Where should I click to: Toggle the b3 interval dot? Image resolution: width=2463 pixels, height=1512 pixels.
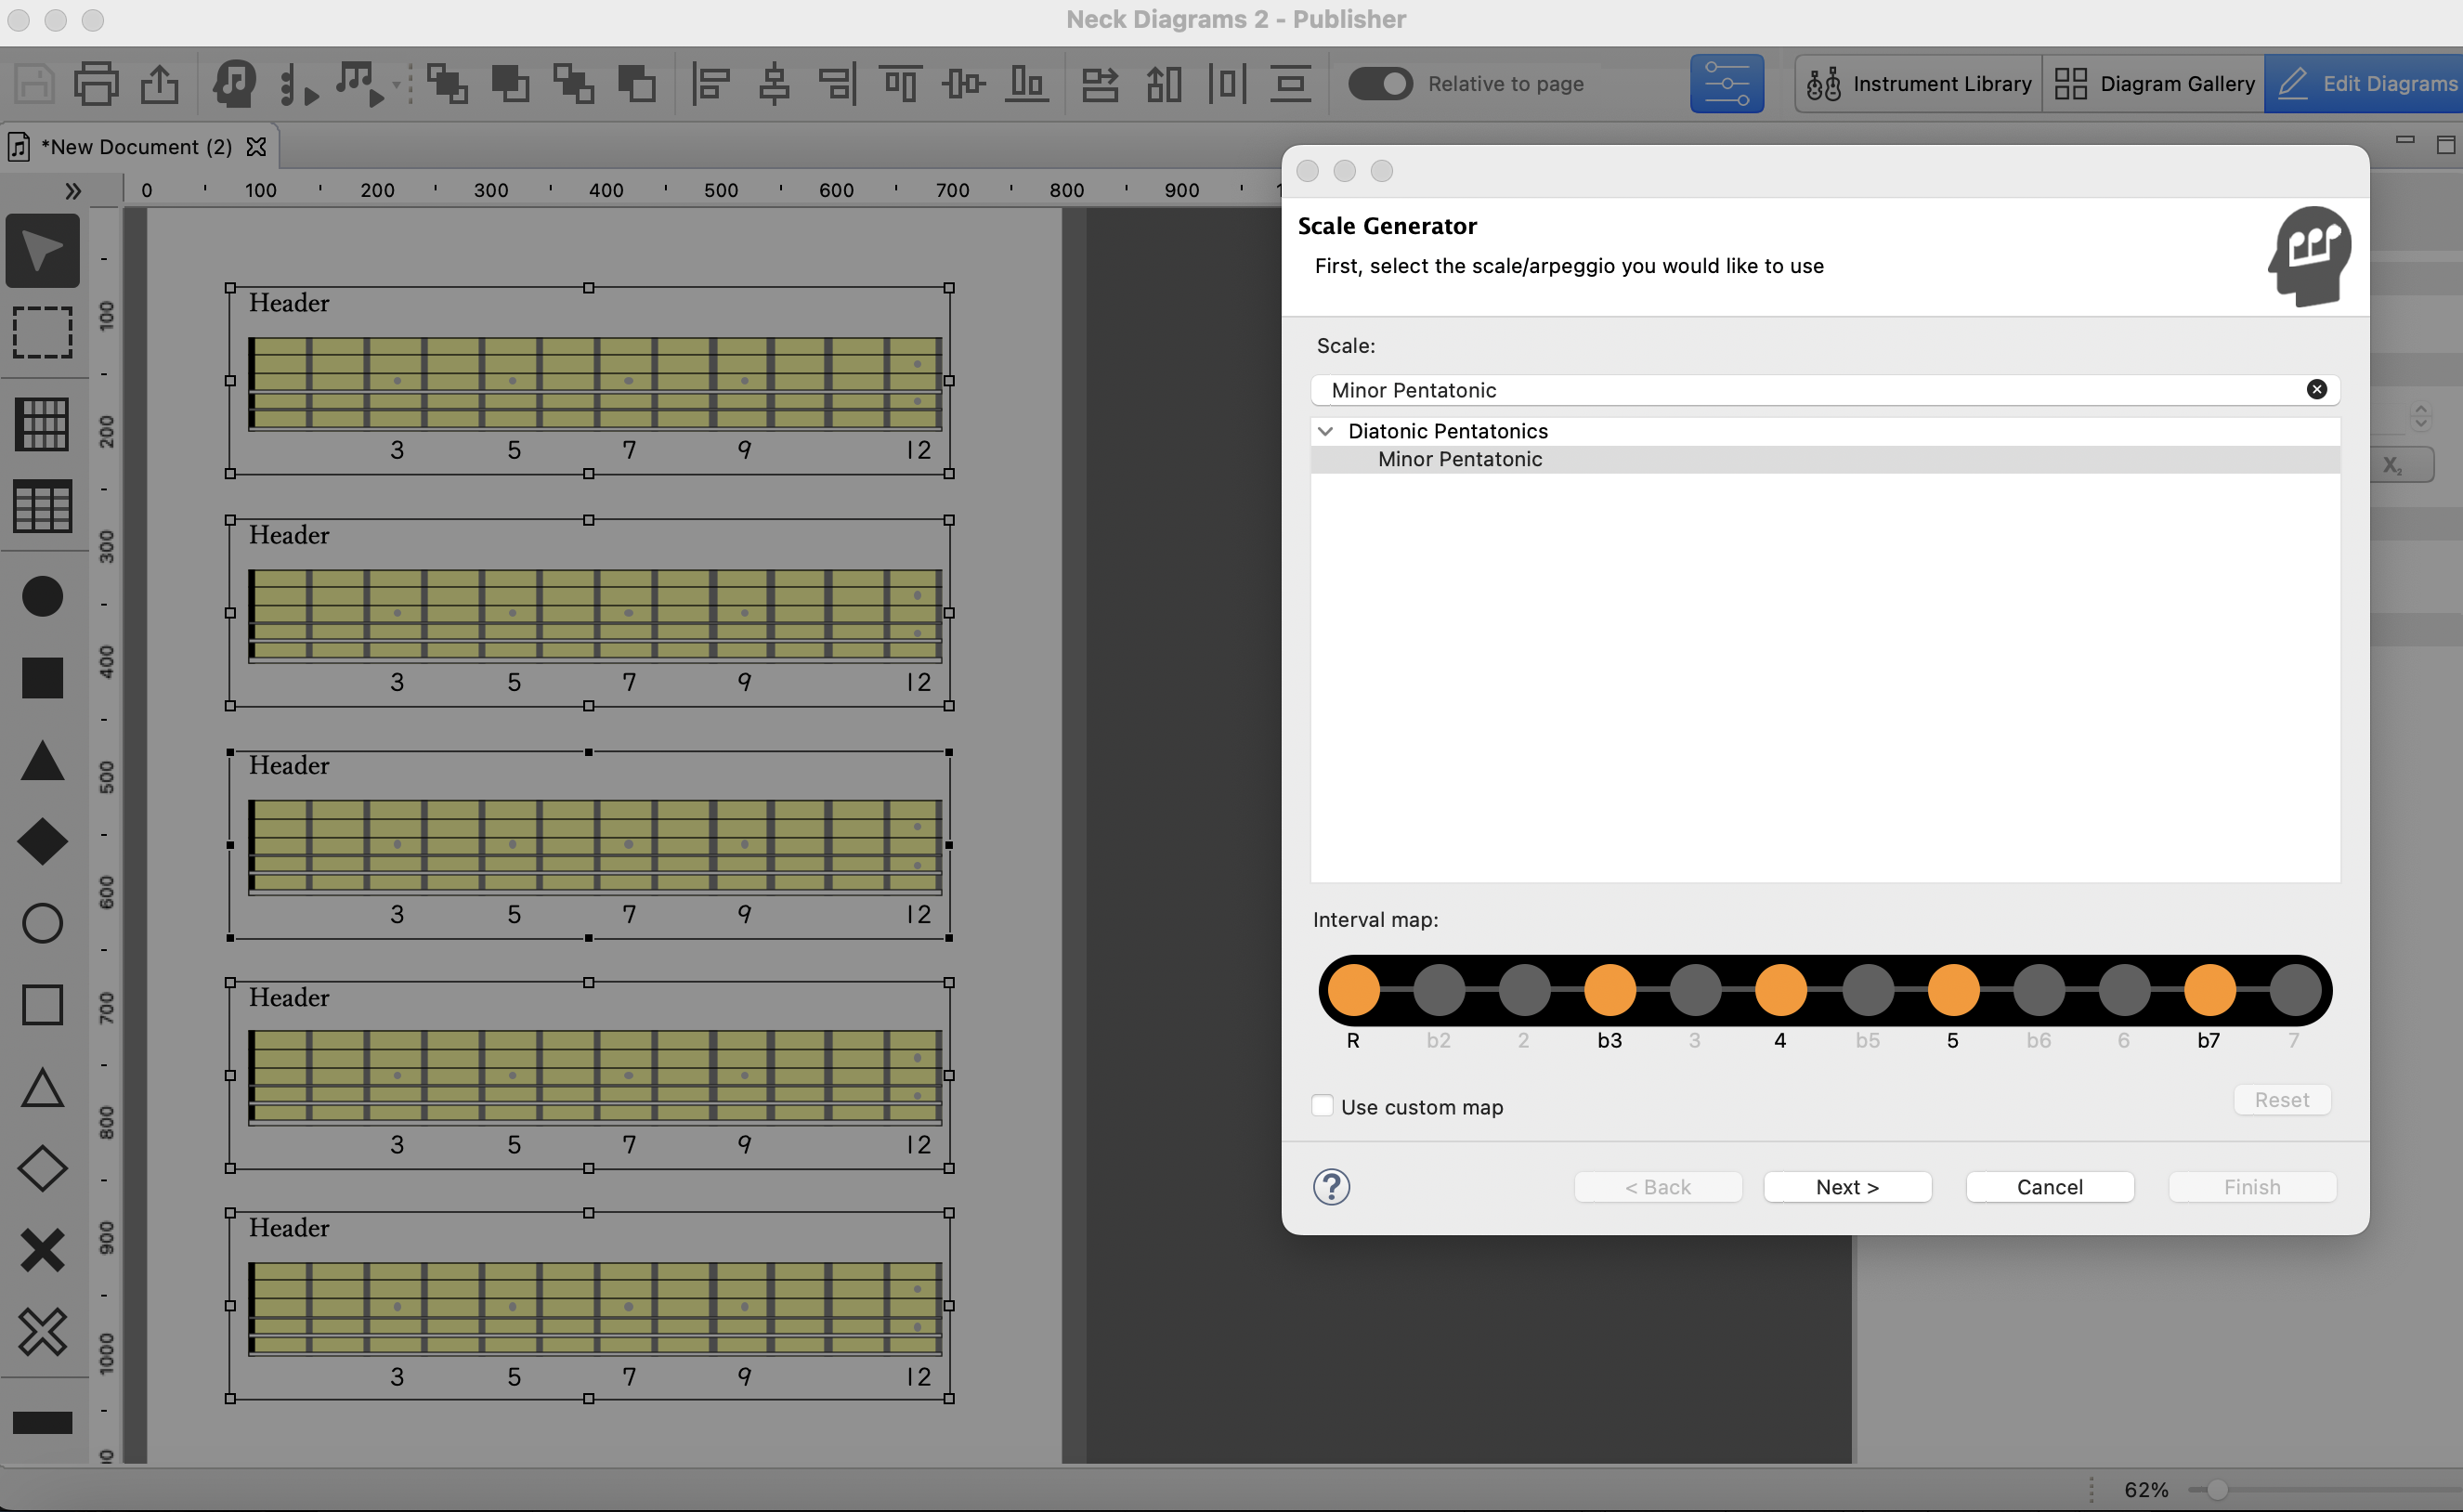click(x=1609, y=990)
